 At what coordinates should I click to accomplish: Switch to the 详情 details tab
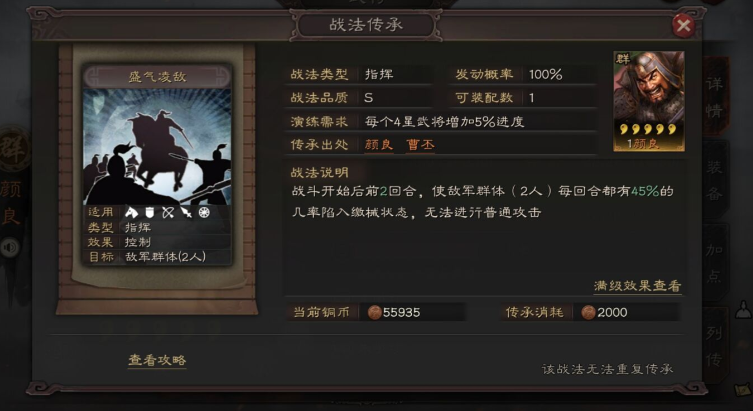tap(715, 97)
